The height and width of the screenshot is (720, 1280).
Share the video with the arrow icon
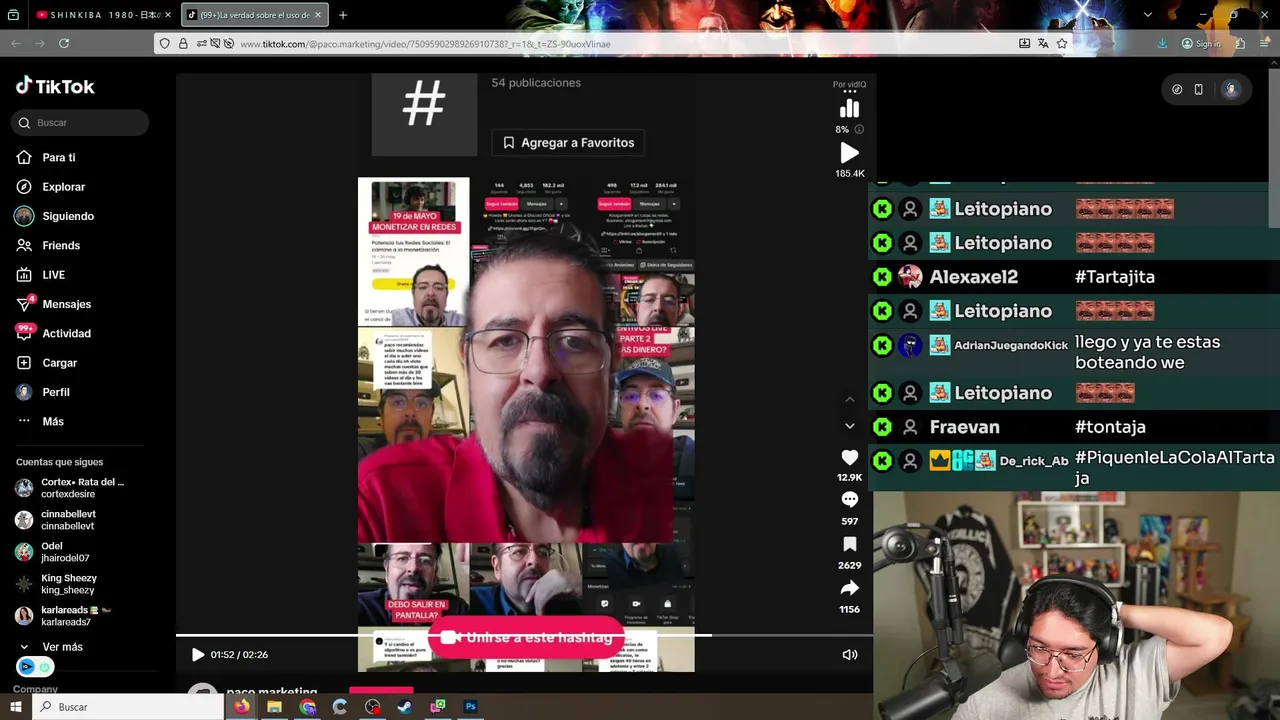click(849, 588)
